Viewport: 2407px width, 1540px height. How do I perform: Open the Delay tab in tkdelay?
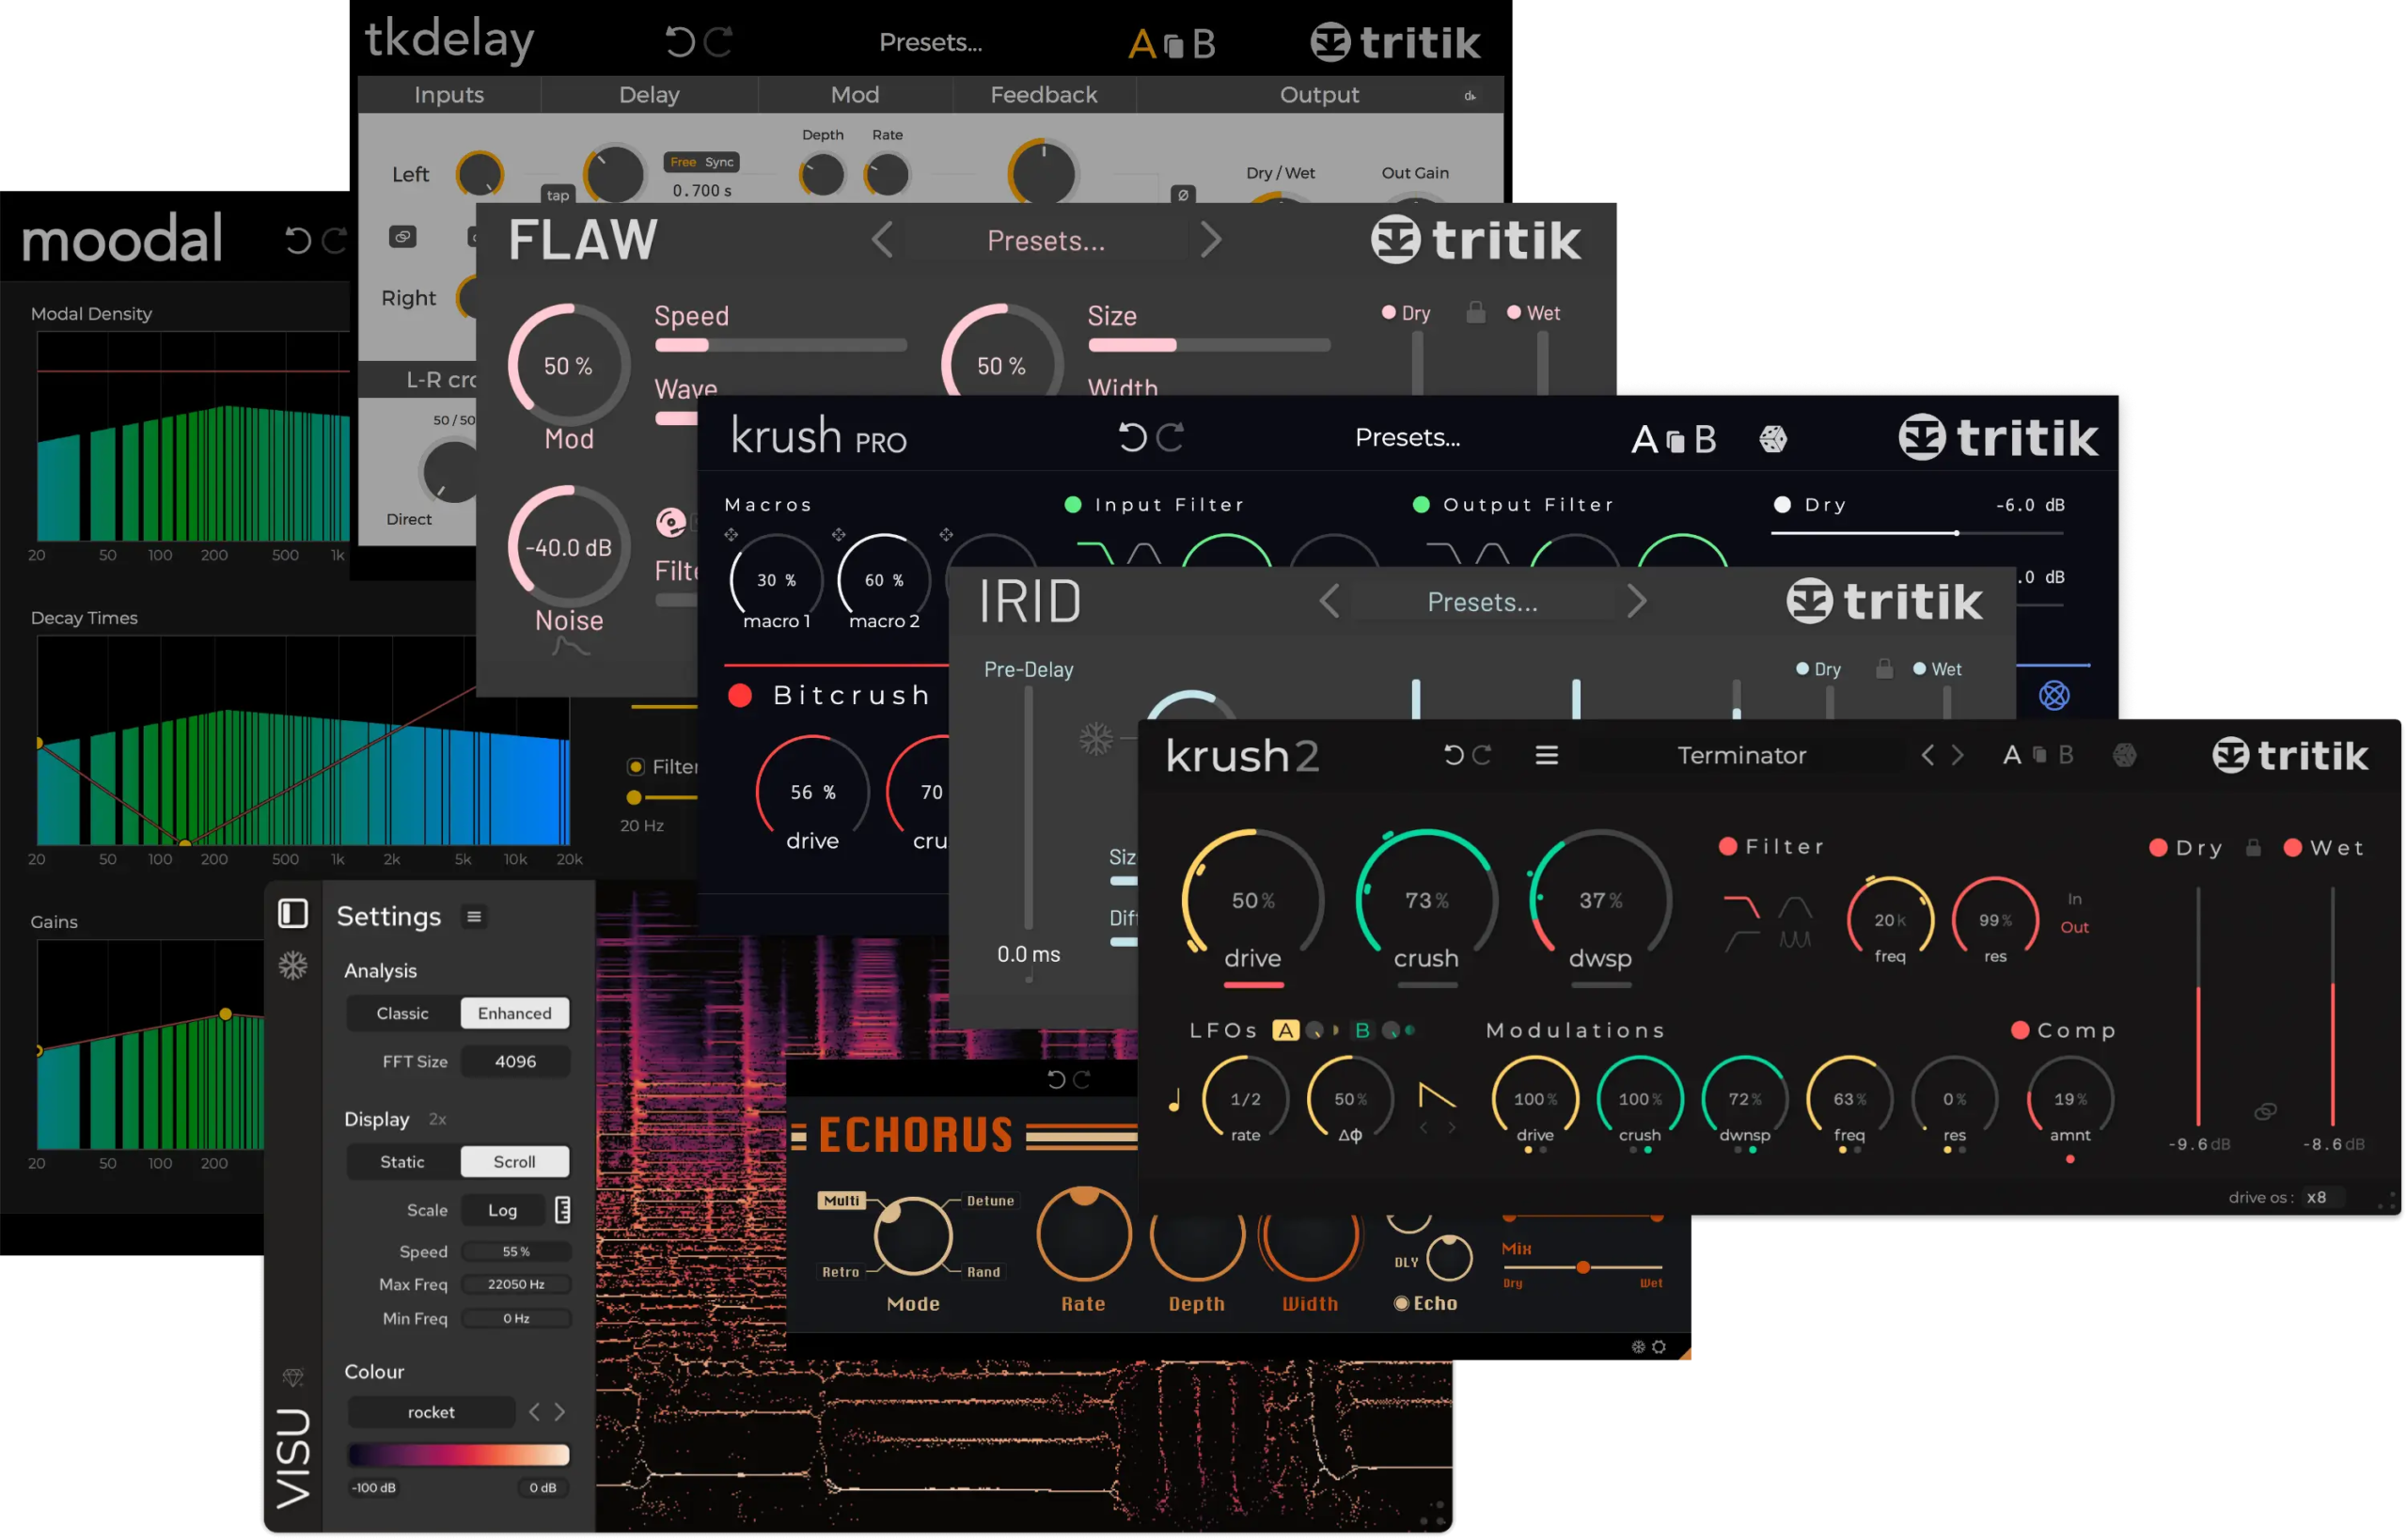tap(649, 95)
